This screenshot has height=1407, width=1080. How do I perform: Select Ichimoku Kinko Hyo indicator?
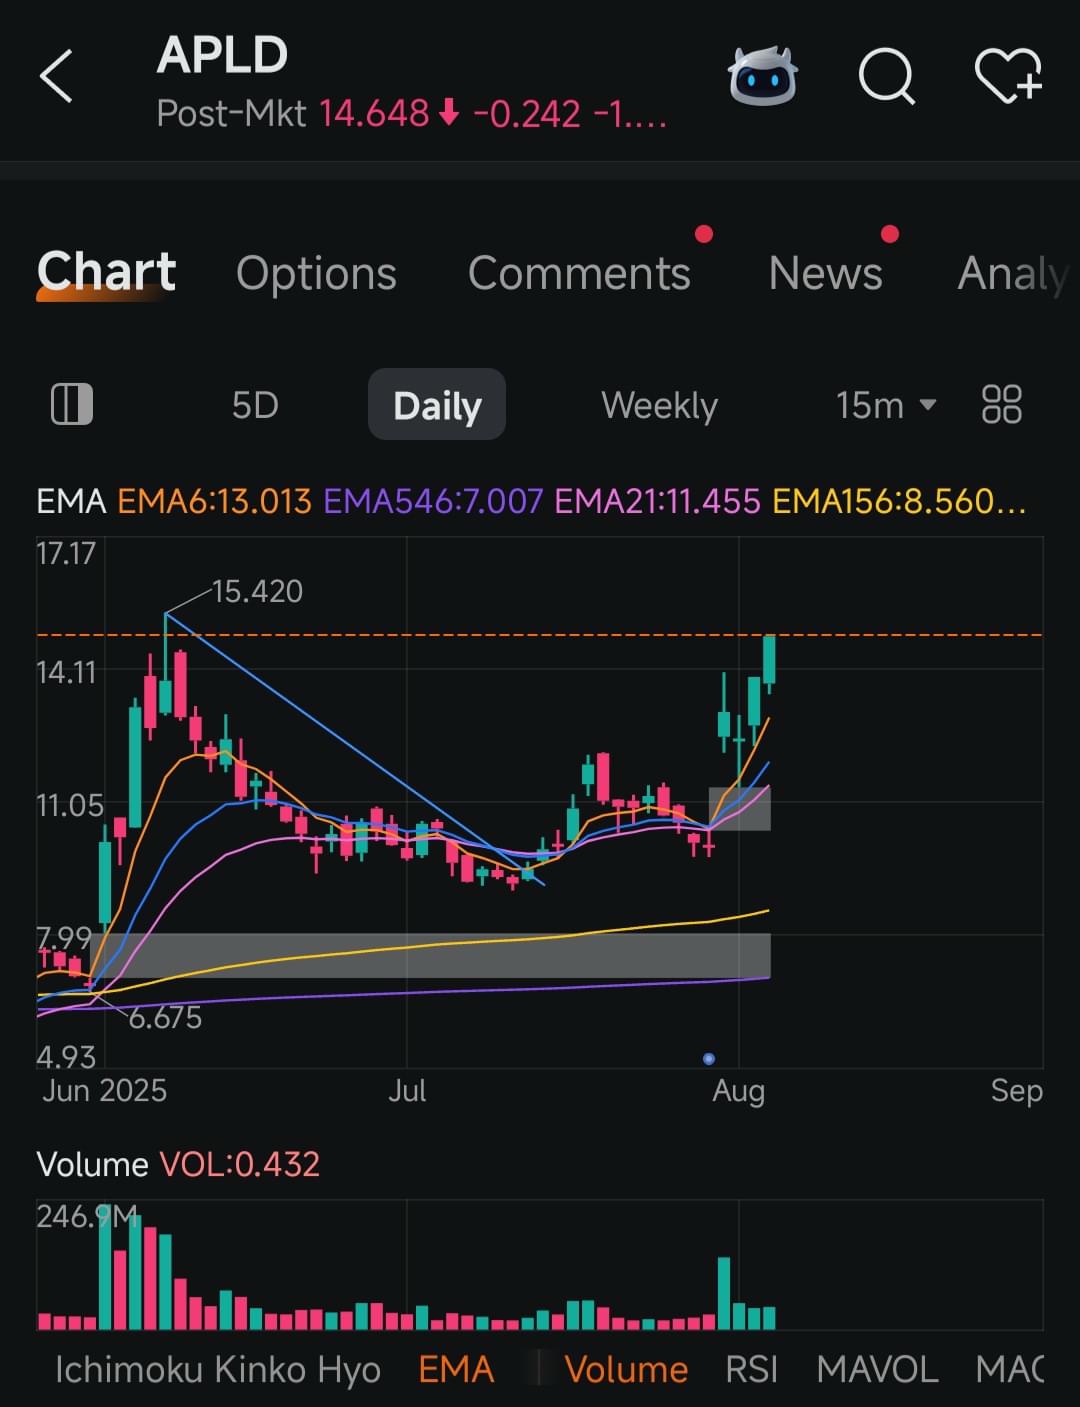pyautogui.click(x=217, y=1369)
